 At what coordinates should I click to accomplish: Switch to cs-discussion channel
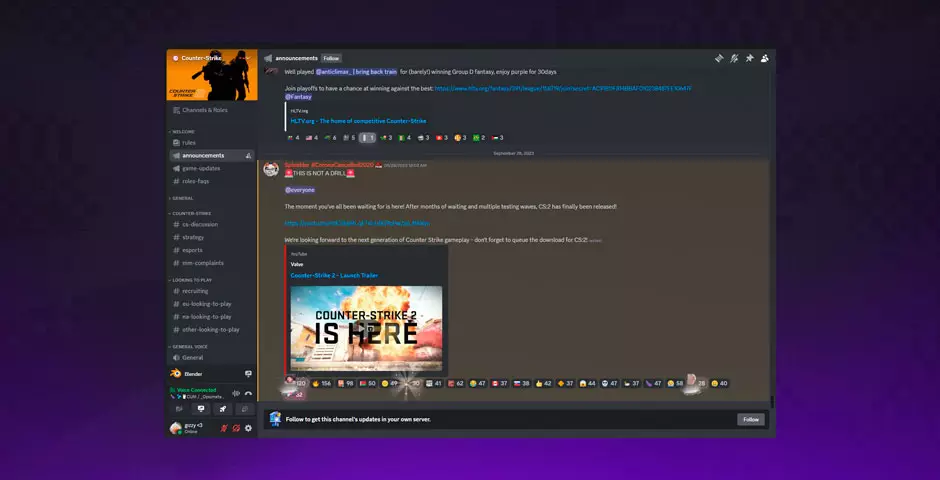click(212, 224)
